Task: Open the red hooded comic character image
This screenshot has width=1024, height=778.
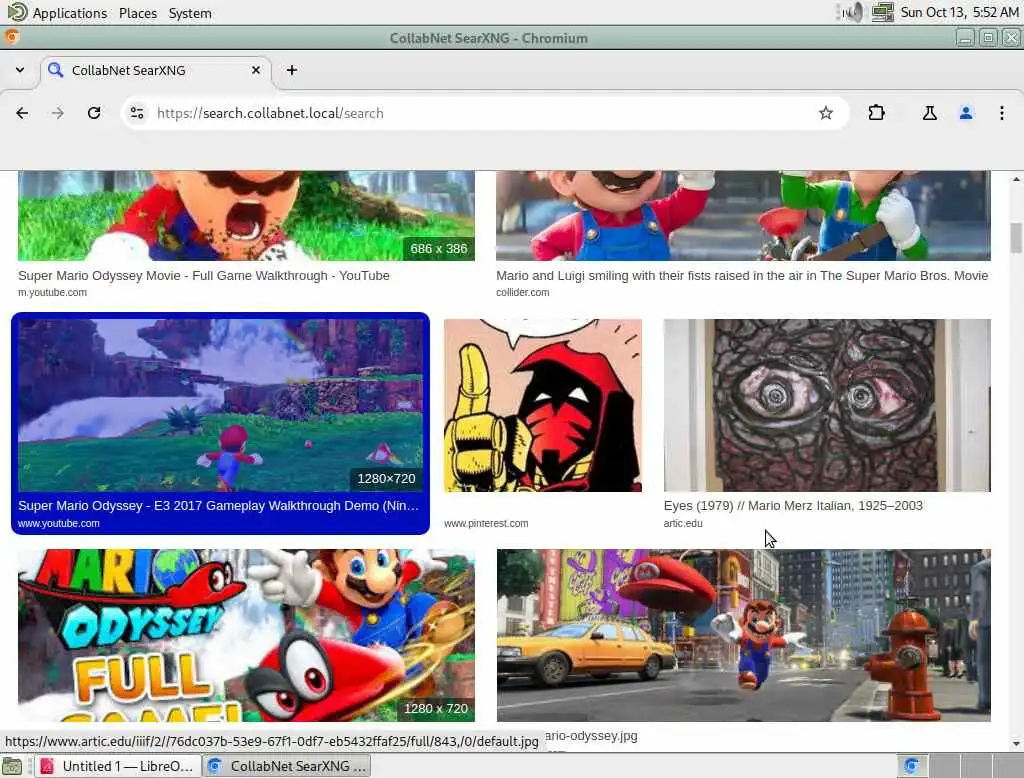Action: [x=543, y=405]
